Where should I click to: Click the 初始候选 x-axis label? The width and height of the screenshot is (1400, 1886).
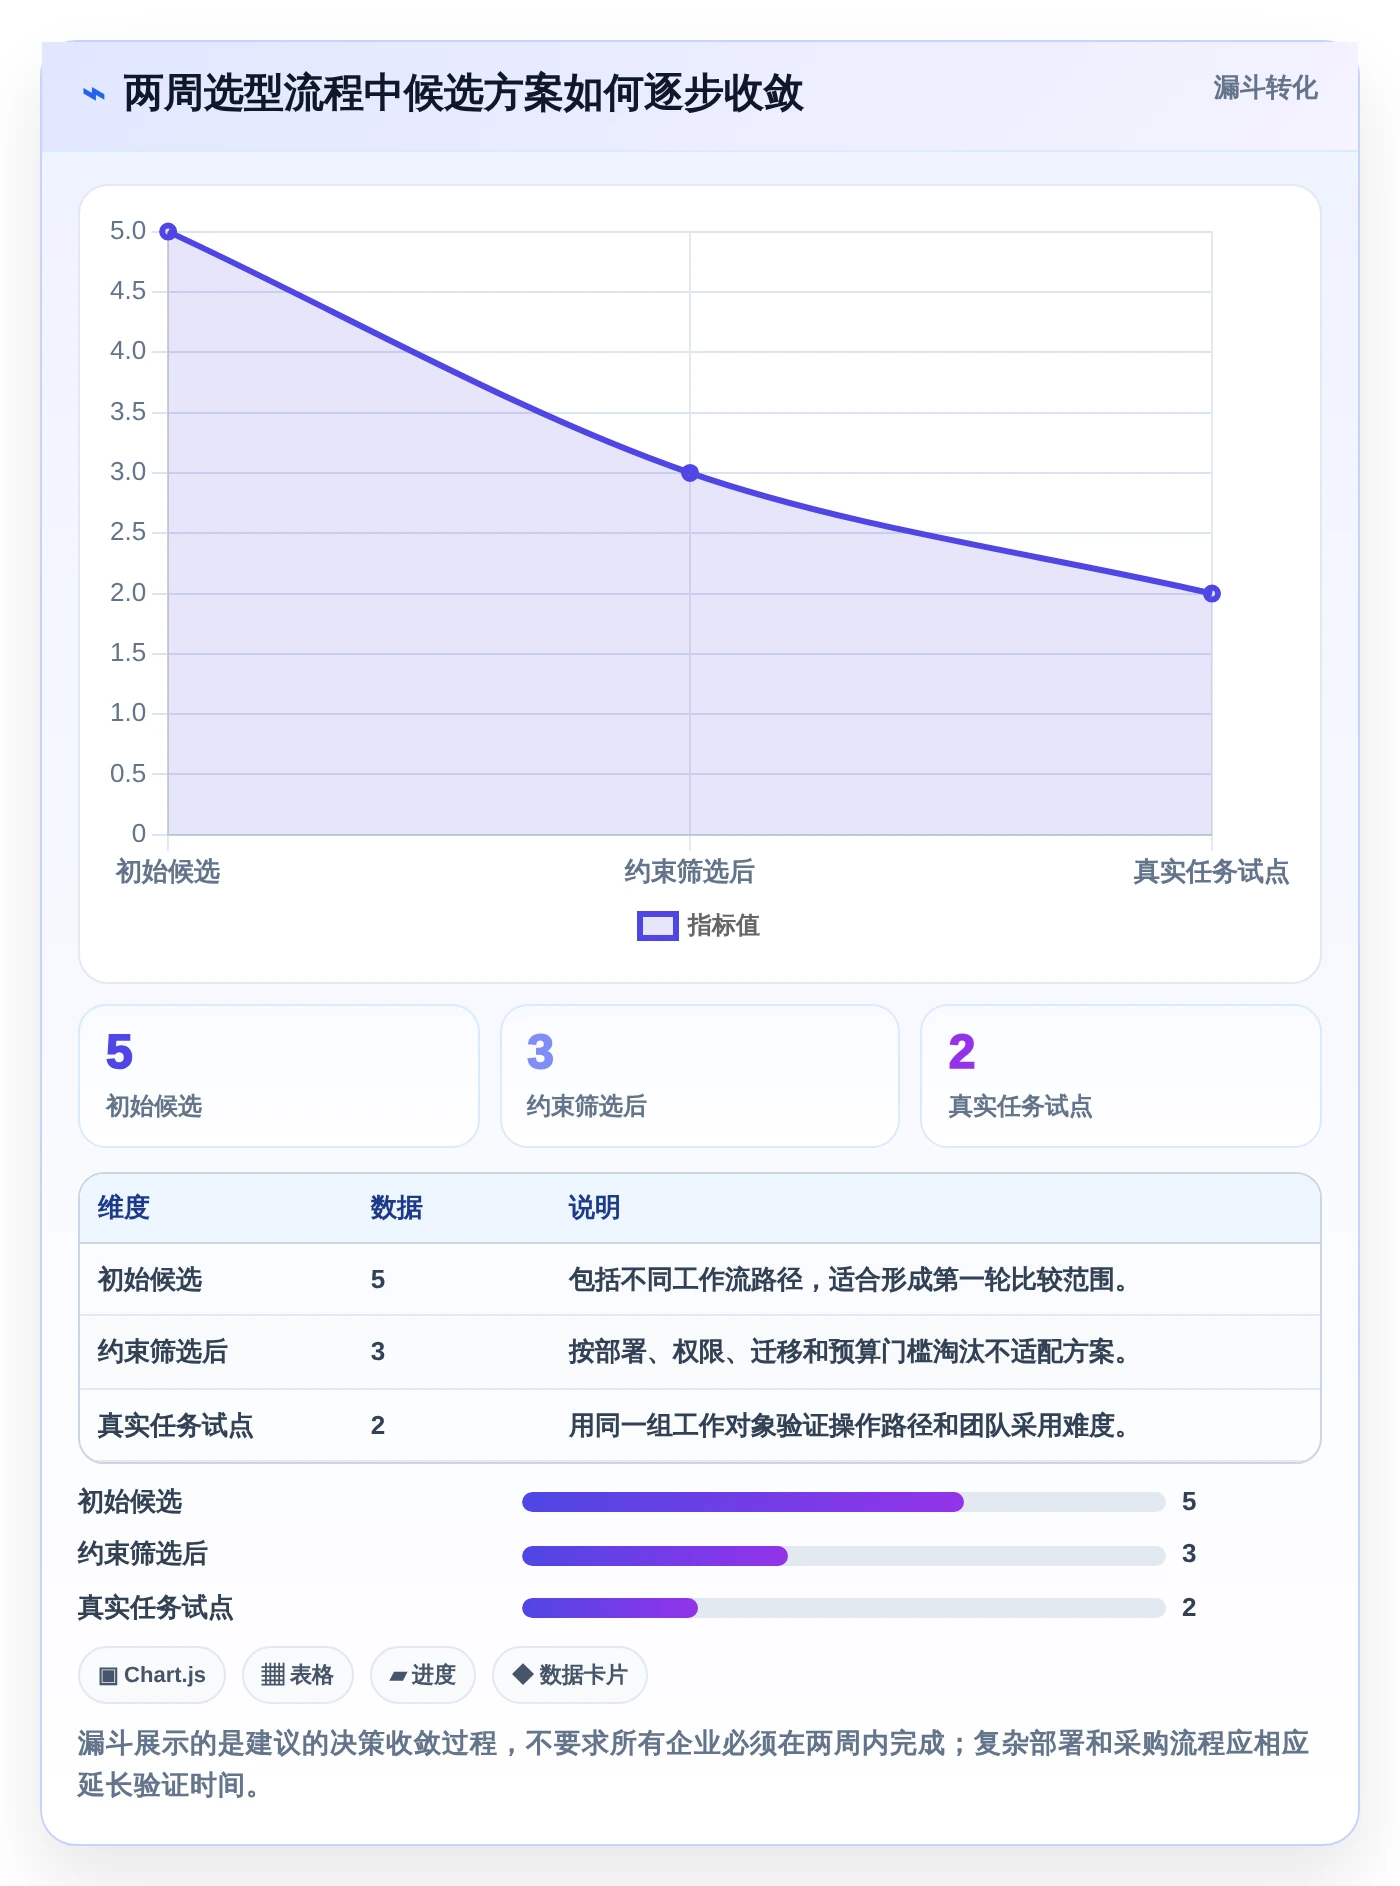[168, 872]
